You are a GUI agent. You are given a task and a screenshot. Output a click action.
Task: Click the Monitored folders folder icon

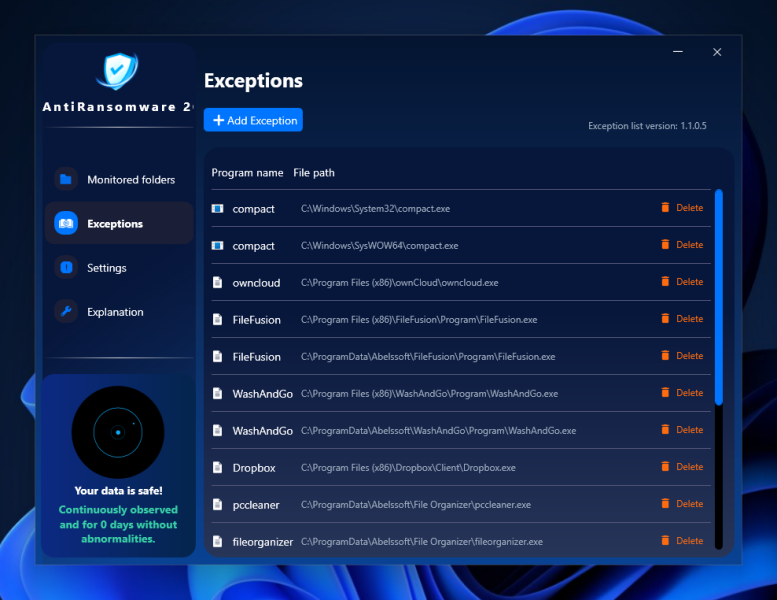(66, 179)
